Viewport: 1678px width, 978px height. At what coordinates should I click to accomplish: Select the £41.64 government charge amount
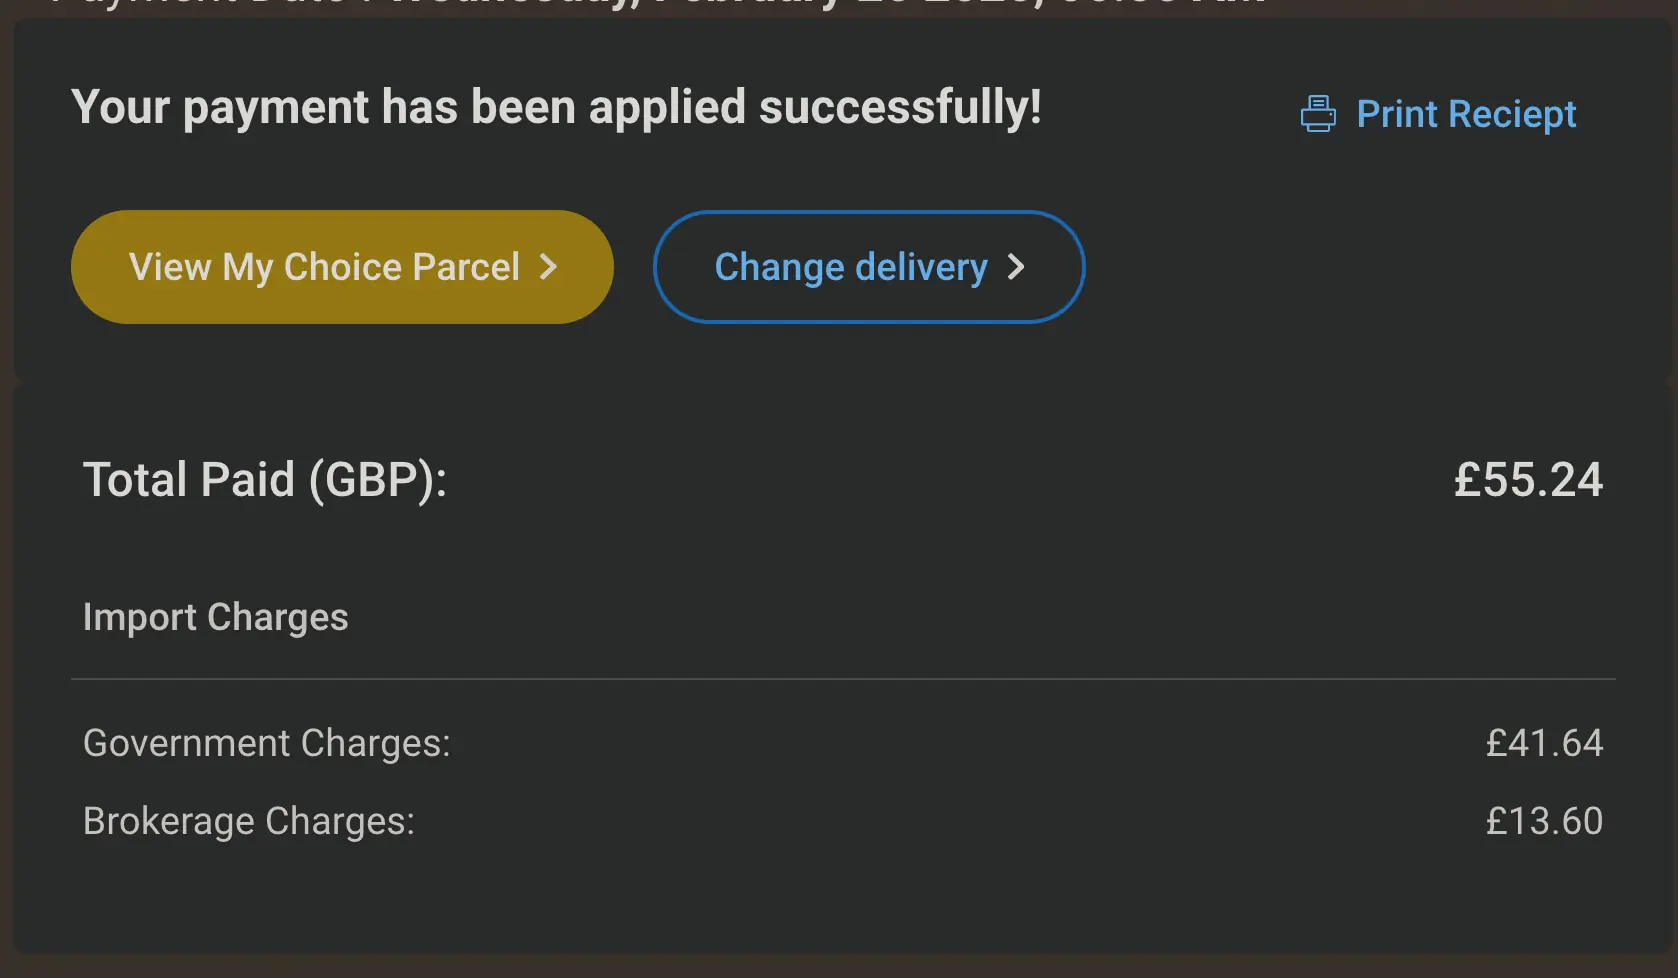tap(1543, 743)
